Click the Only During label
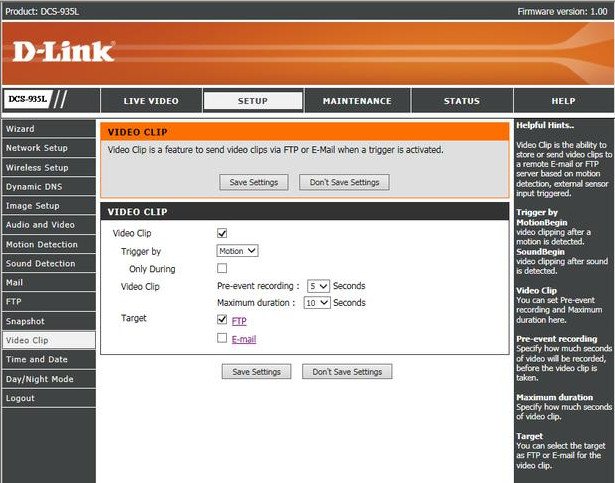615x483 pixels. [x=152, y=269]
